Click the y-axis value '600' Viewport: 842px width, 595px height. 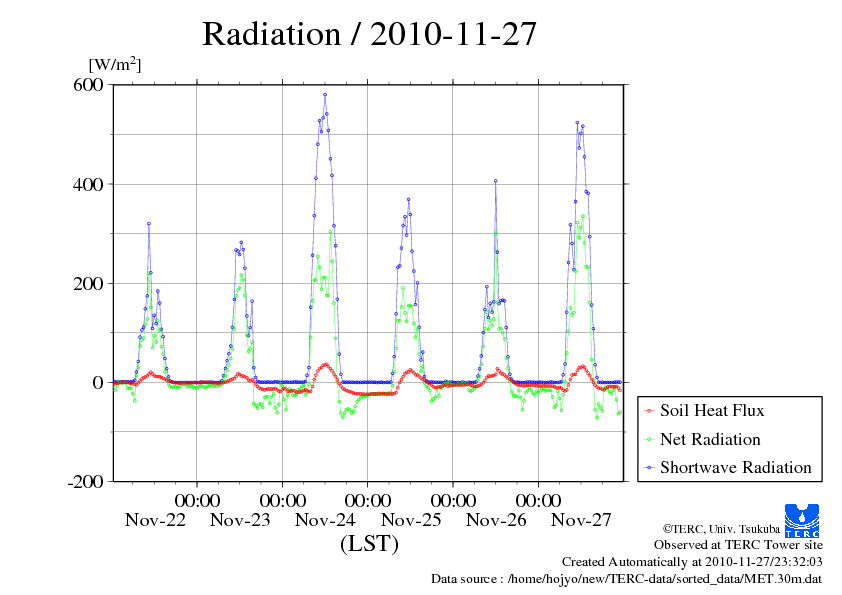coord(88,84)
